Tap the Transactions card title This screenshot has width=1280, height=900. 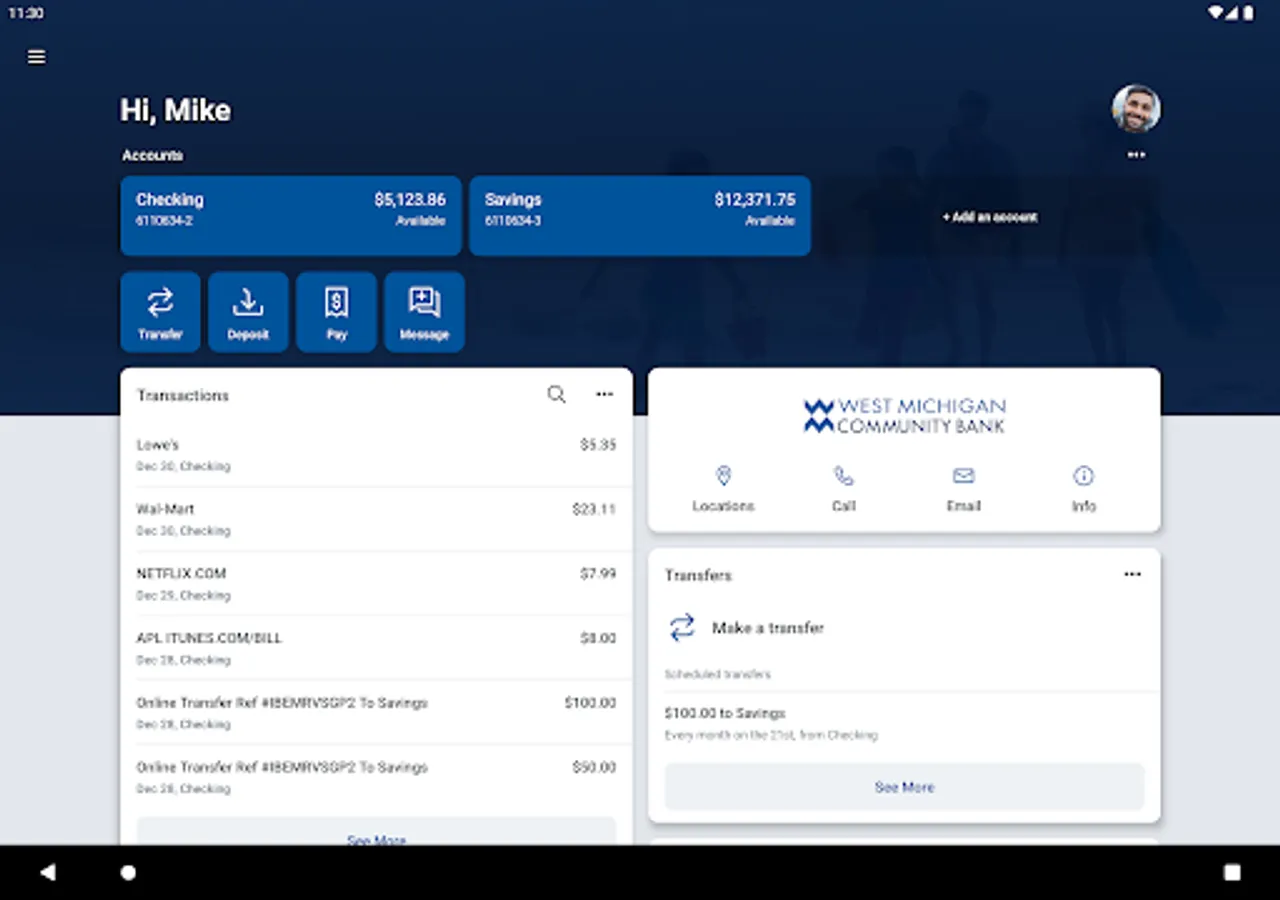point(183,396)
